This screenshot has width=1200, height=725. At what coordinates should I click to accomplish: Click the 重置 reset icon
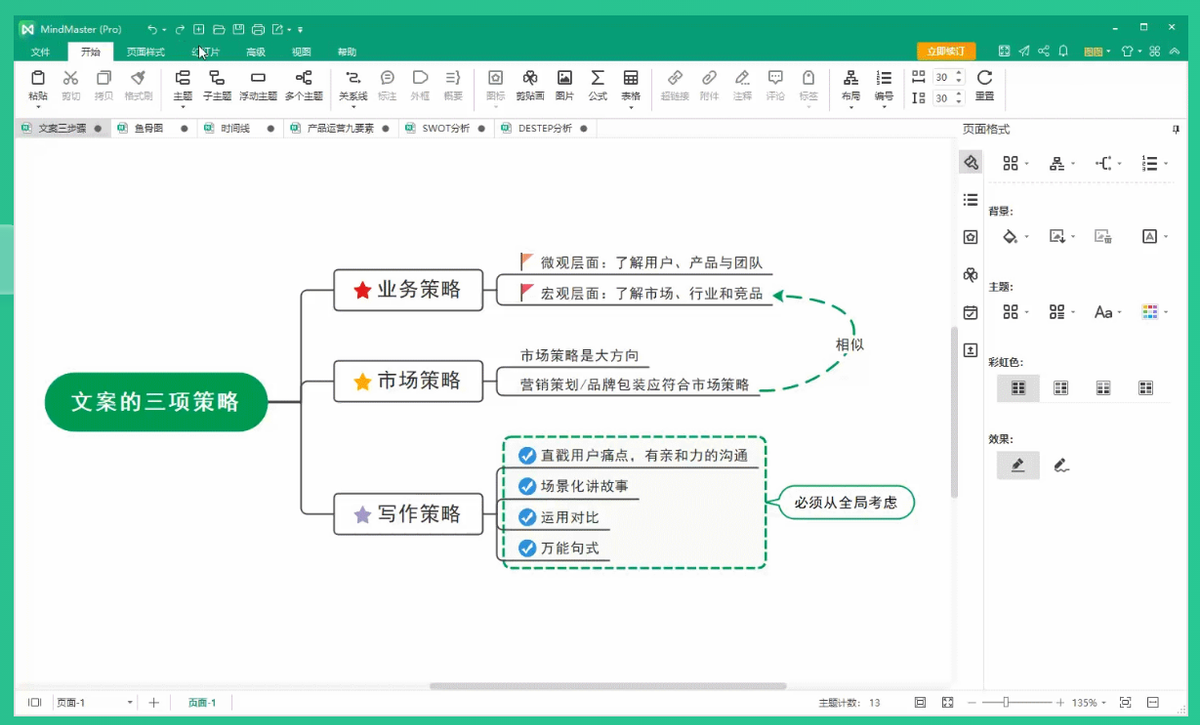[985, 78]
